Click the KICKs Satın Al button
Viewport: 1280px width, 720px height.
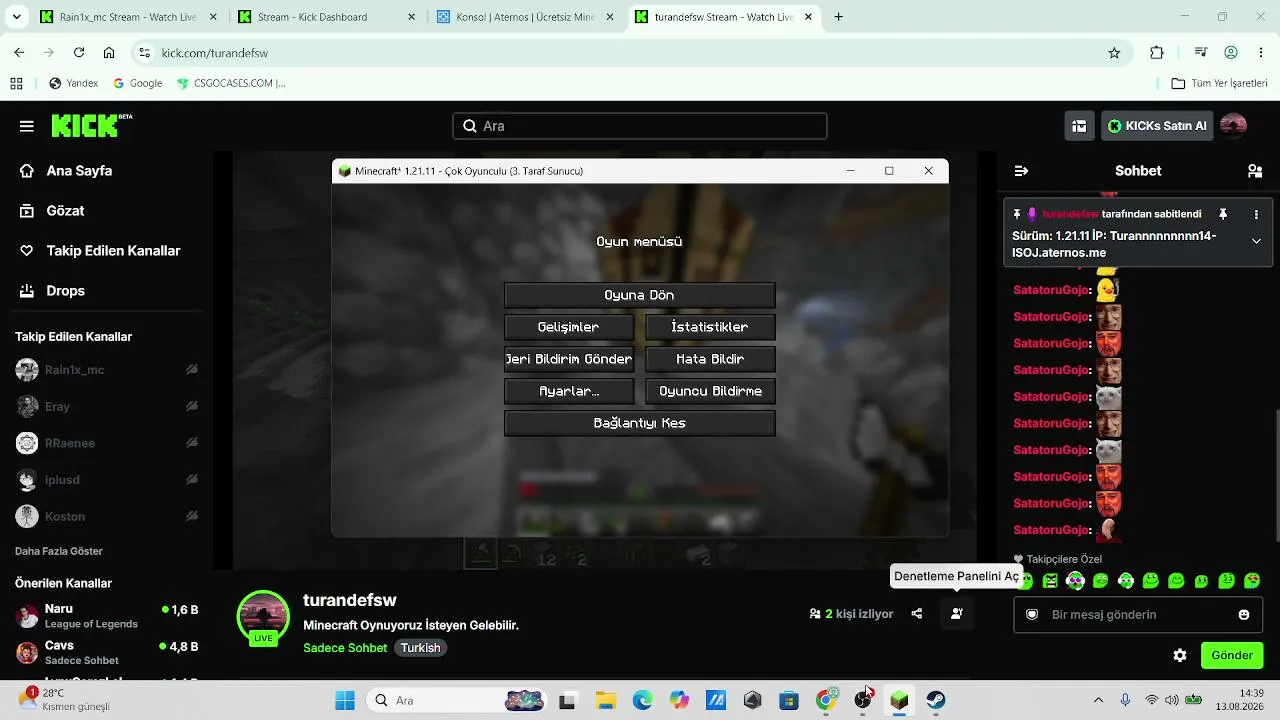[x=1157, y=126]
